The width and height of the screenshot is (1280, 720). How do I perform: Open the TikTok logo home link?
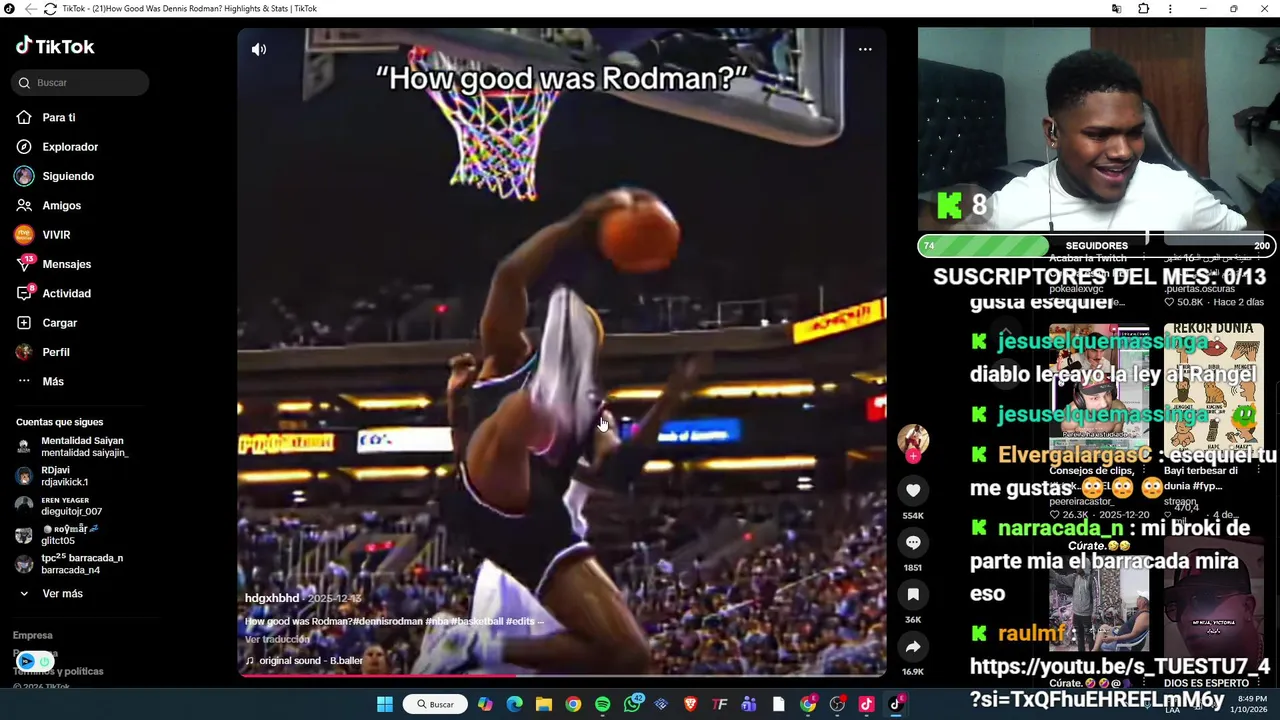pos(55,46)
